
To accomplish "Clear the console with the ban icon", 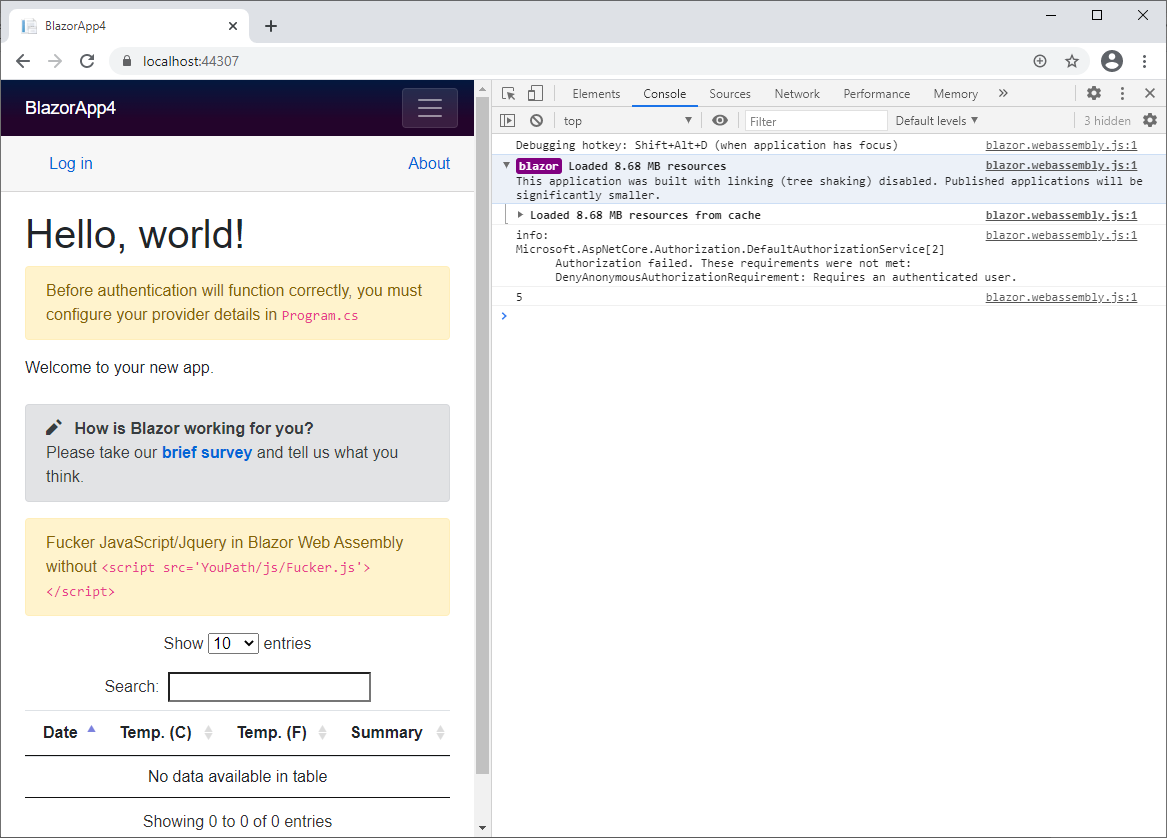I will (536, 121).
